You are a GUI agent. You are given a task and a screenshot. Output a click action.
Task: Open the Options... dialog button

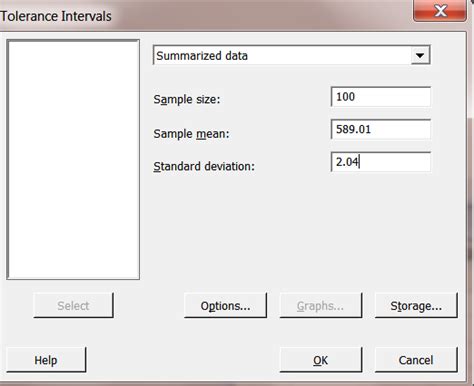pos(225,305)
